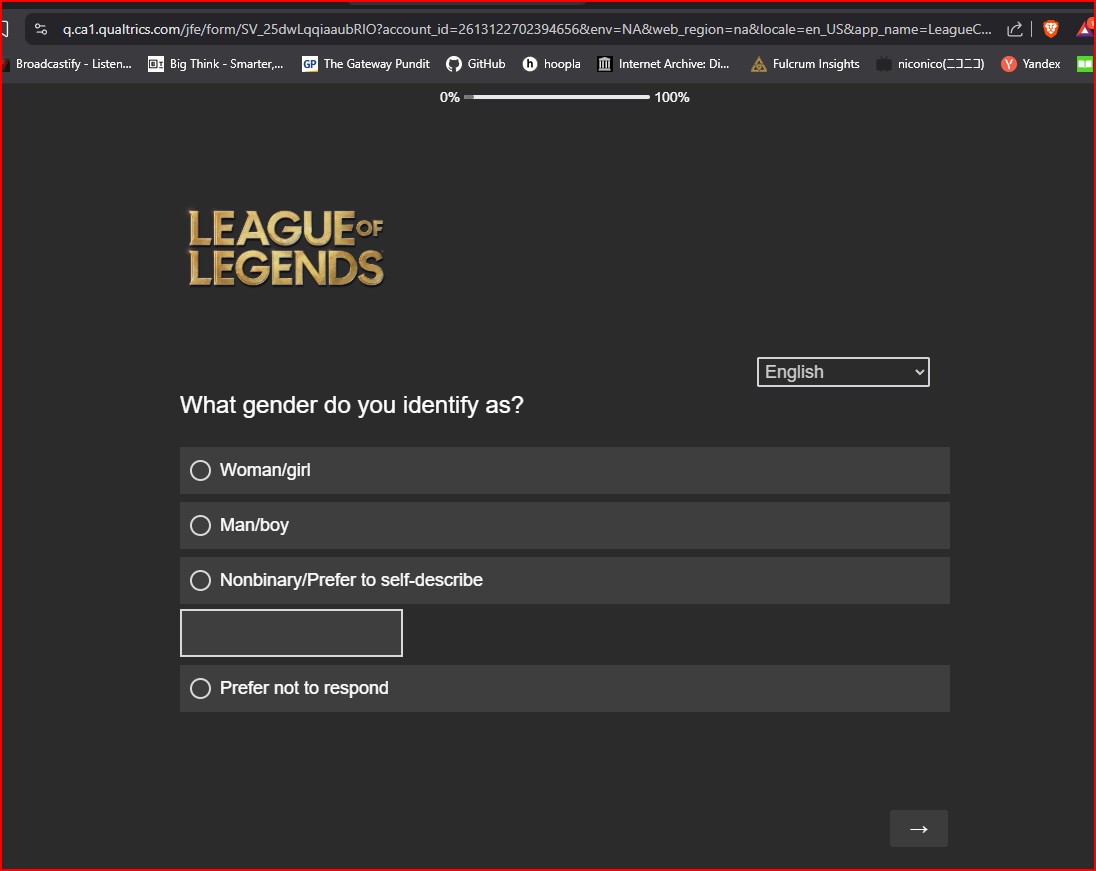The width and height of the screenshot is (1096, 871).
Task: Click the survey progress bar
Action: [557, 97]
